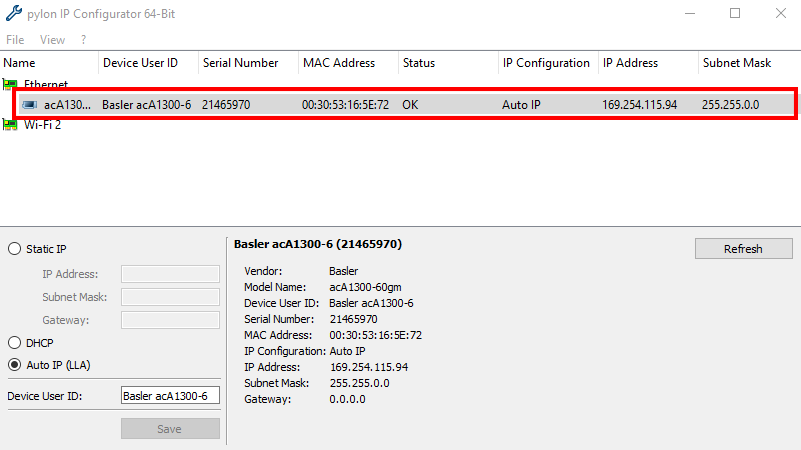Click the Vendor value Basler
The width and height of the screenshot is (801, 450).
click(x=344, y=271)
